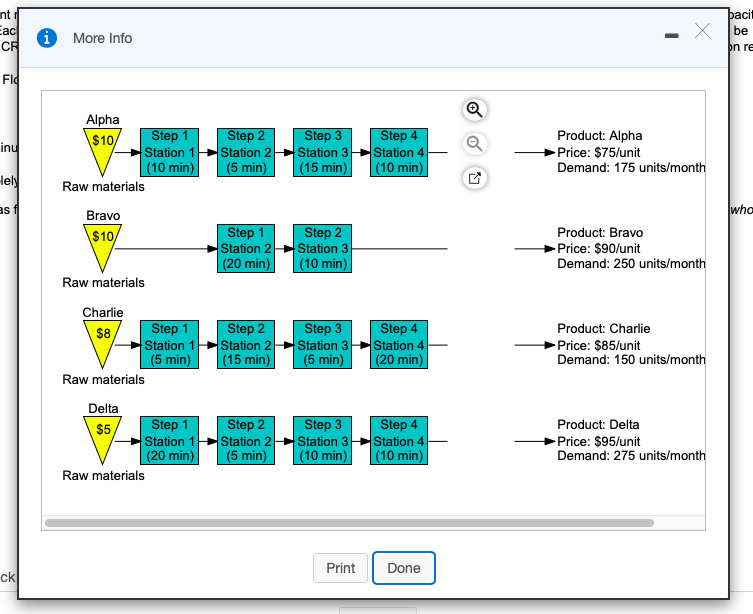Select Charlie Step 2 Station 2 box
Screen dimensions: 753x614
tap(246, 345)
